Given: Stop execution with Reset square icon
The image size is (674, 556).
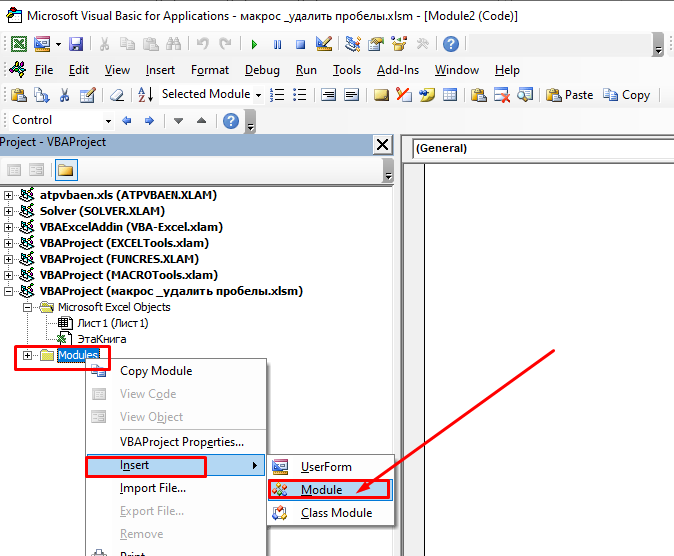Looking at the screenshot, I should [300, 44].
